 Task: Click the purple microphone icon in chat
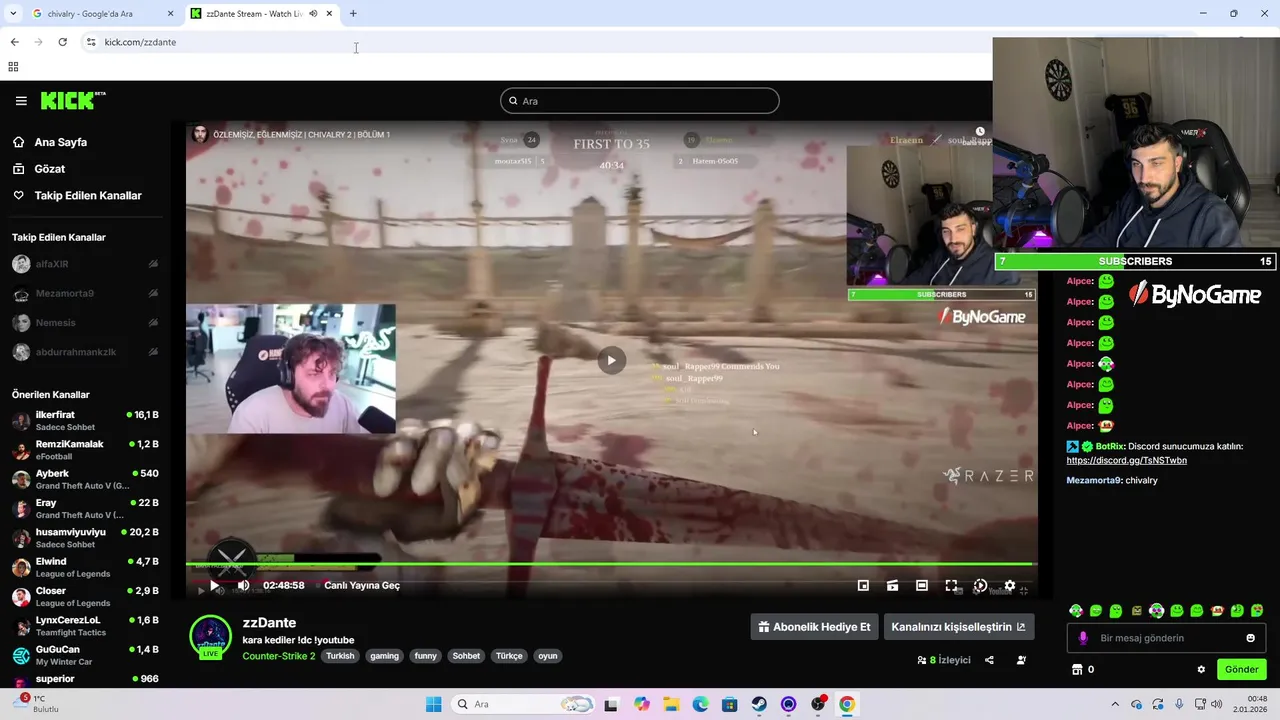point(1083,638)
